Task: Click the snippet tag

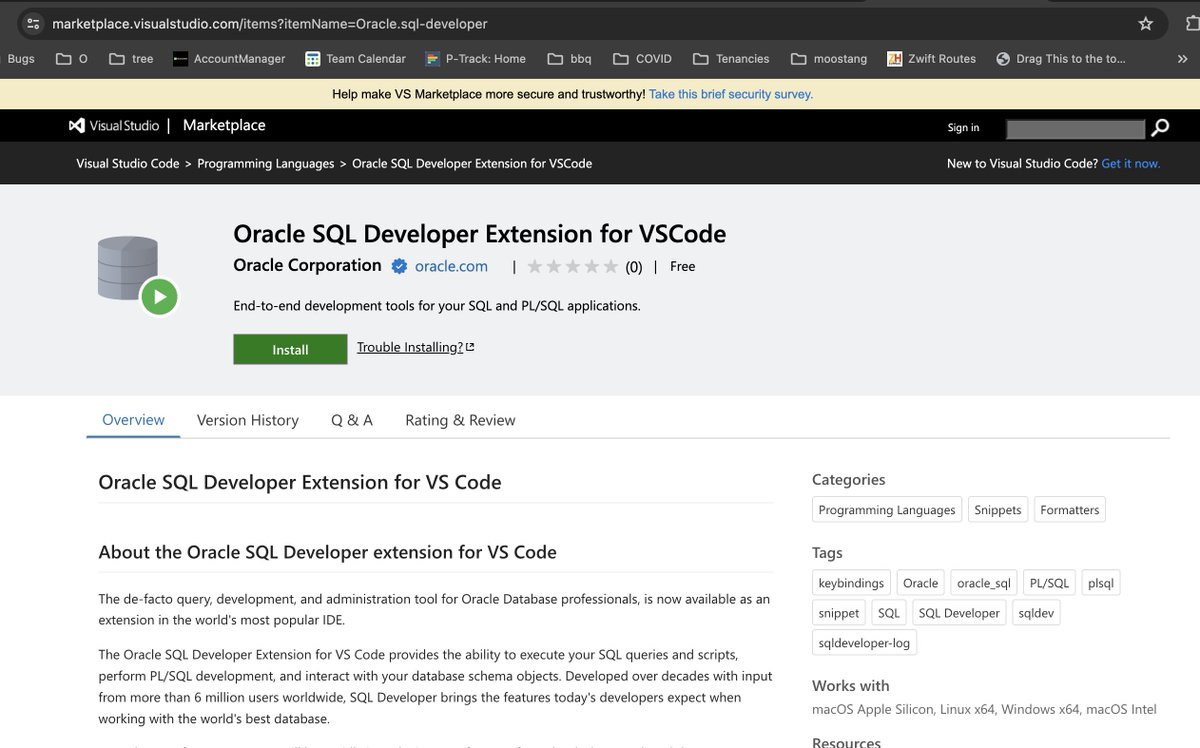Action: point(839,613)
